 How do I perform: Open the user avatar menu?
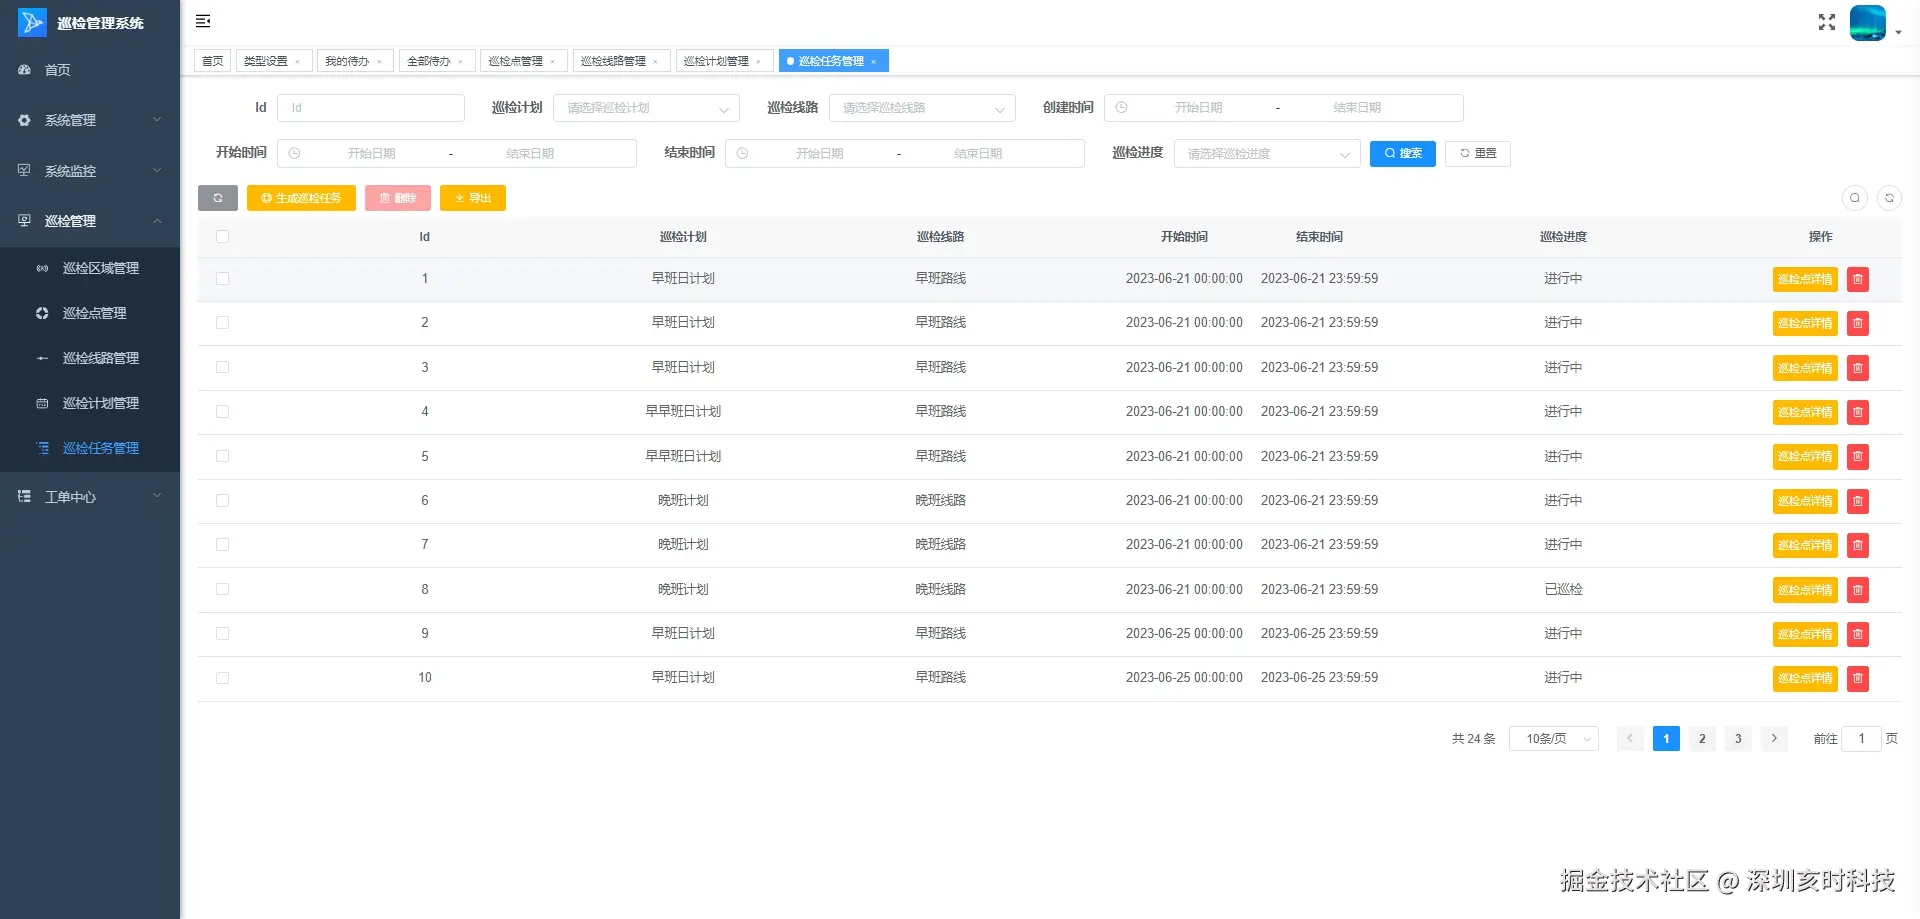tap(1868, 22)
